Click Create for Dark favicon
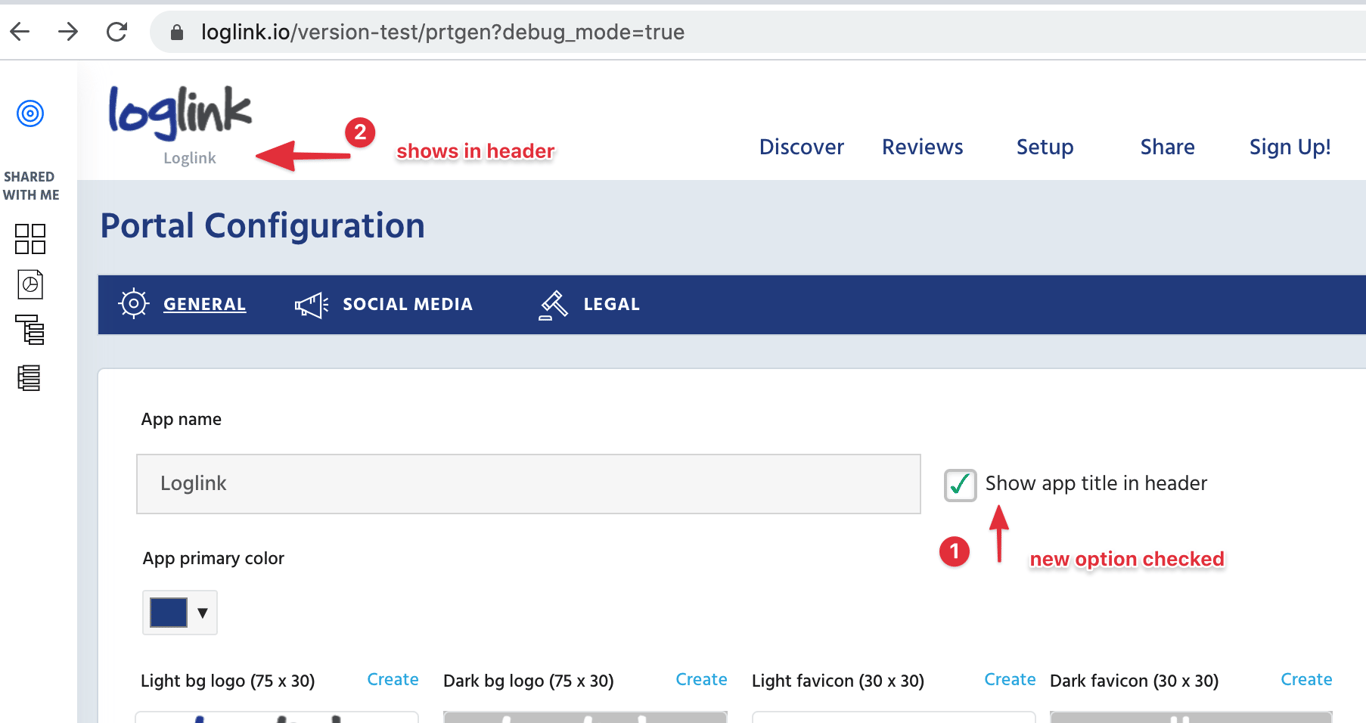Image resolution: width=1366 pixels, height=723 pixels. (1306, 680)
